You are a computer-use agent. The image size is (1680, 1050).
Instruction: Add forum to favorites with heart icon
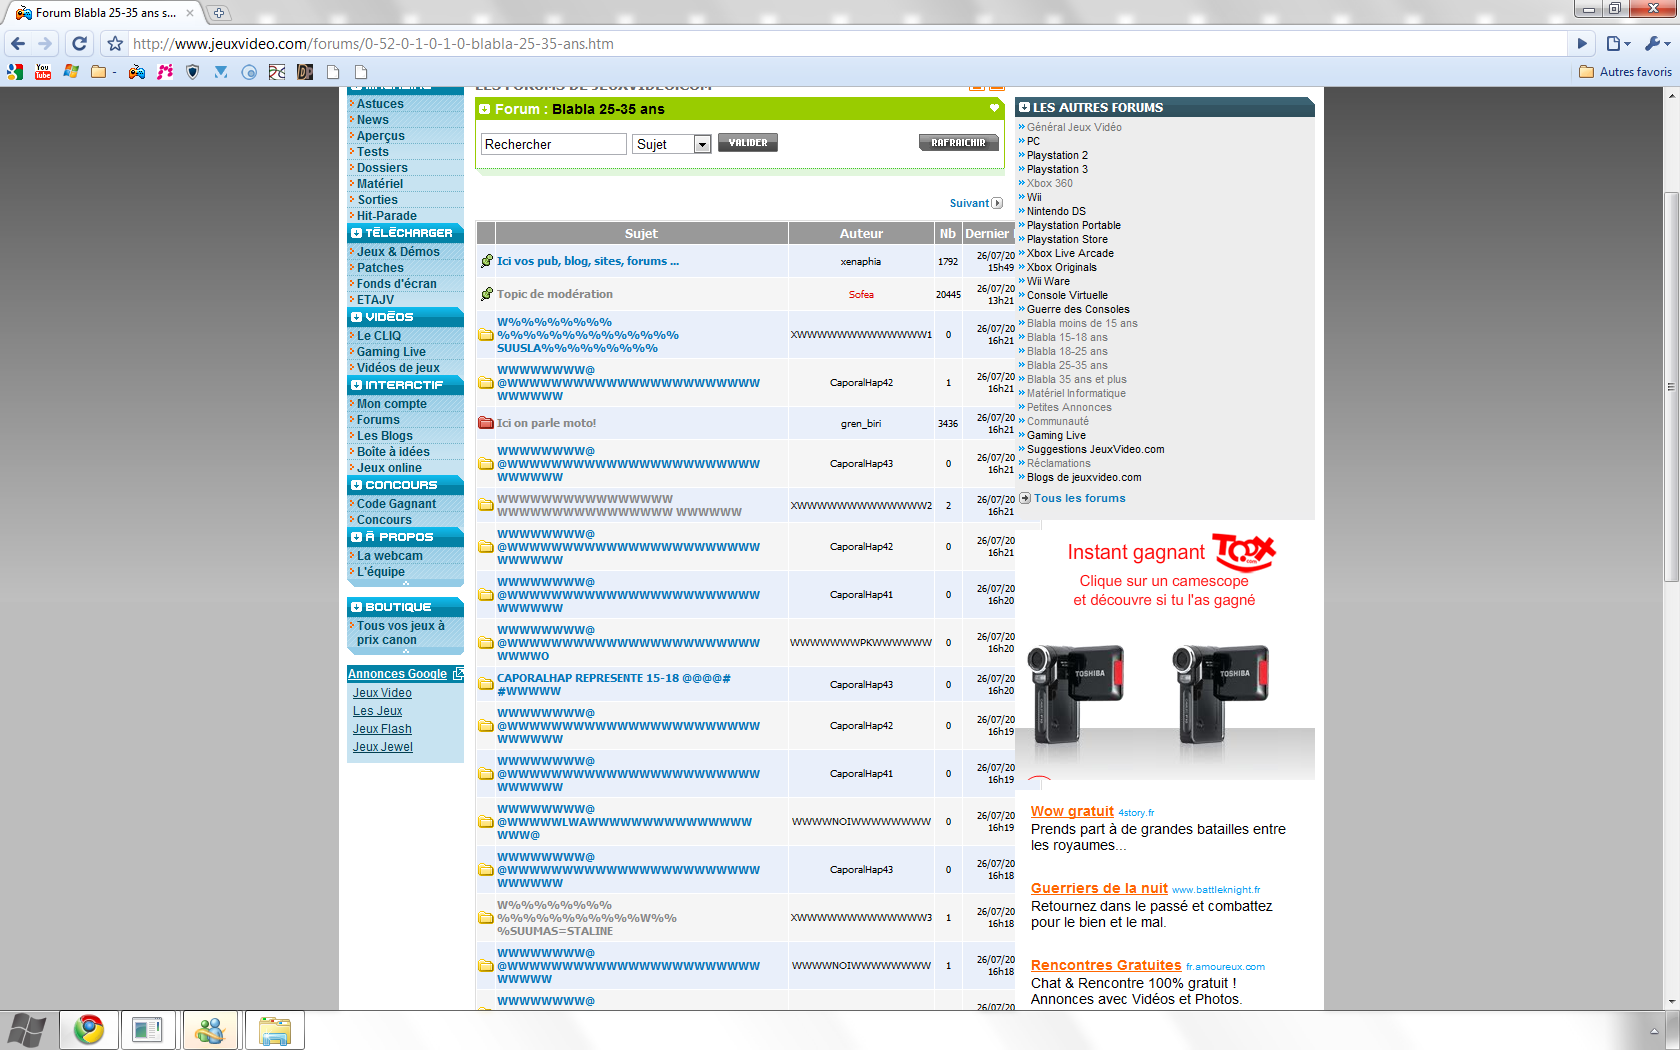pyautogui.click(x=994, y=108)
